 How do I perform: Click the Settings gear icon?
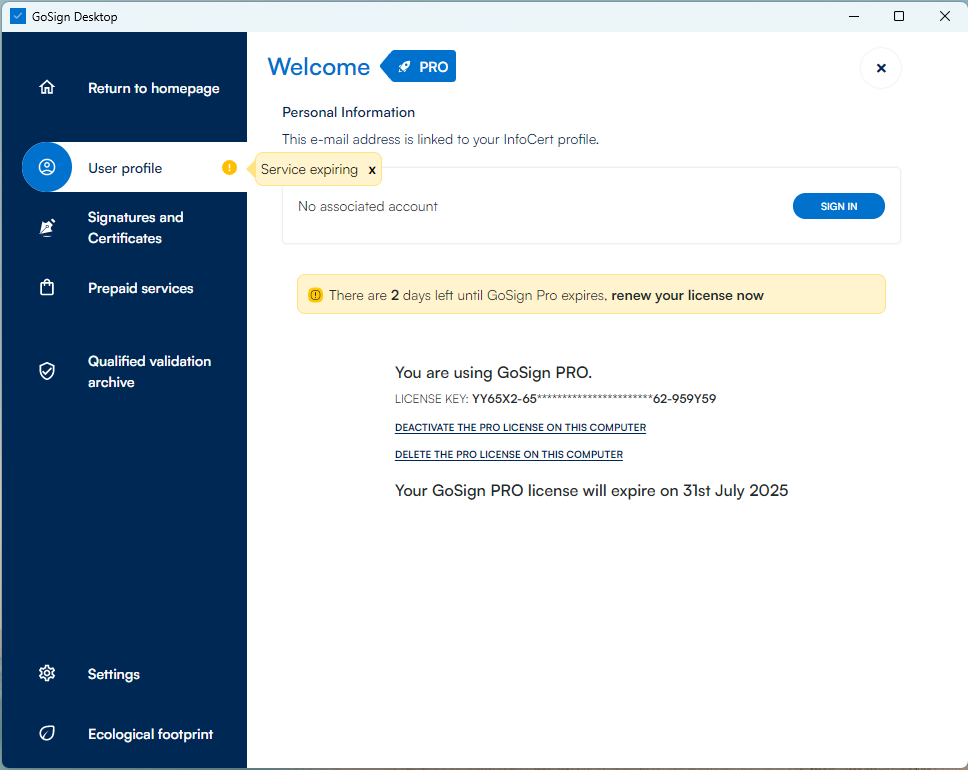(x=47, y=674)
